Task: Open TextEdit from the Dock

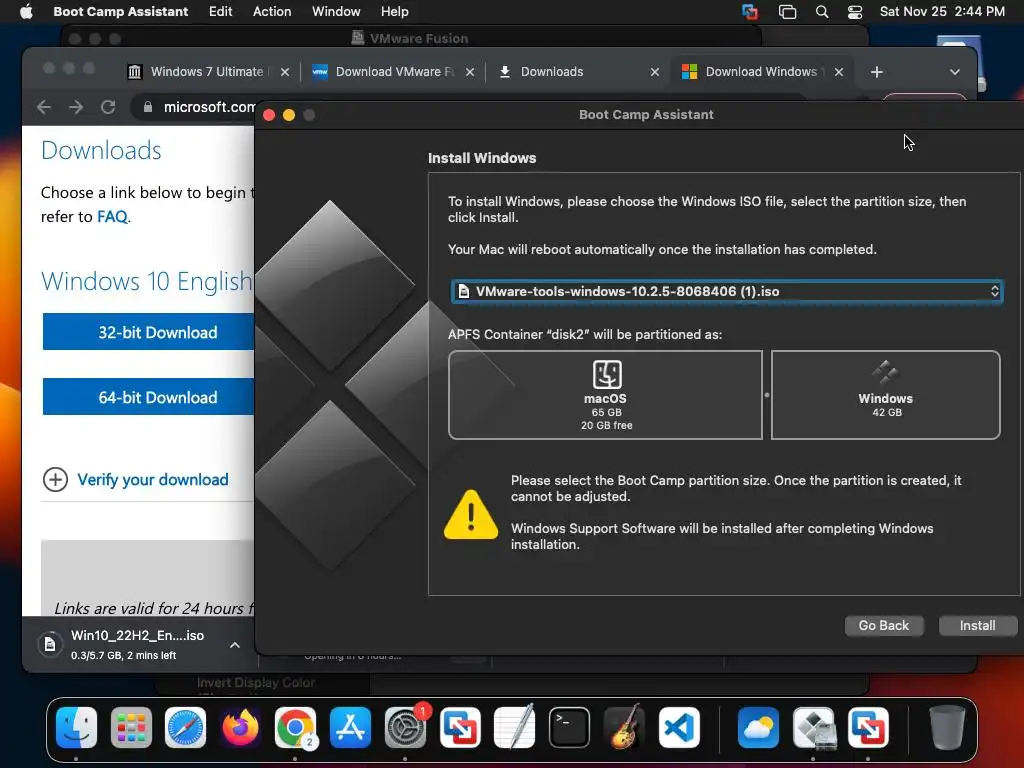Action: pyautogui.click(x=515, y=727)
